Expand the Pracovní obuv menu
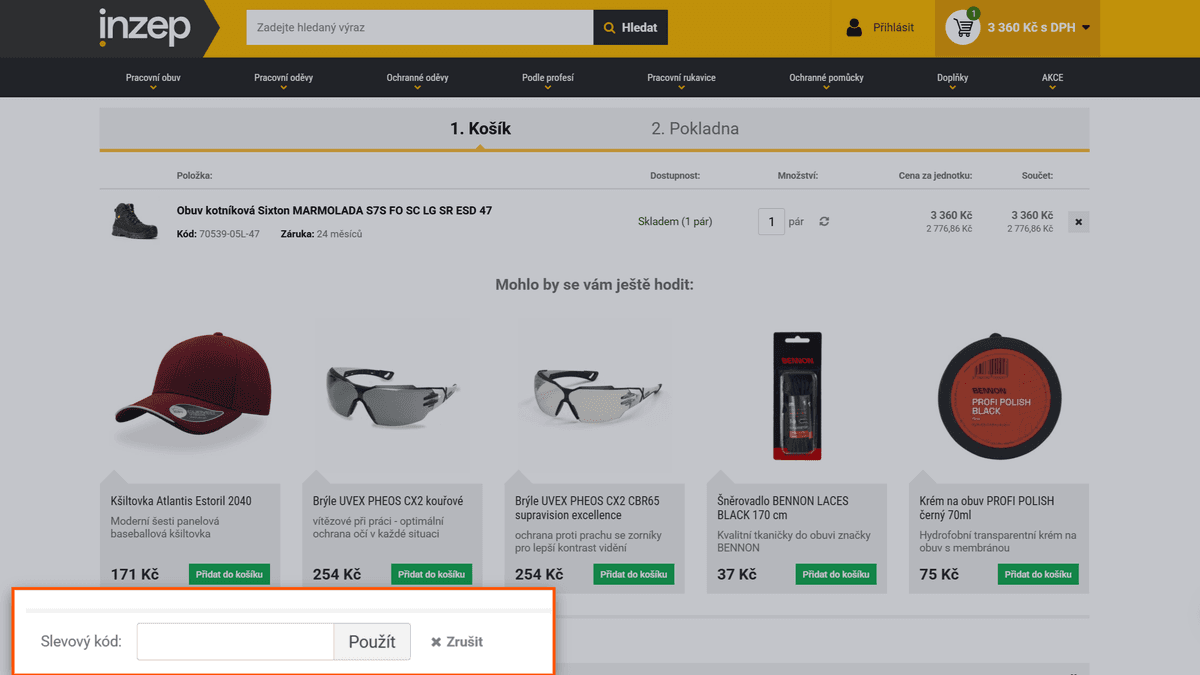This screenshot has height=675, width=1200. point(153,78)
